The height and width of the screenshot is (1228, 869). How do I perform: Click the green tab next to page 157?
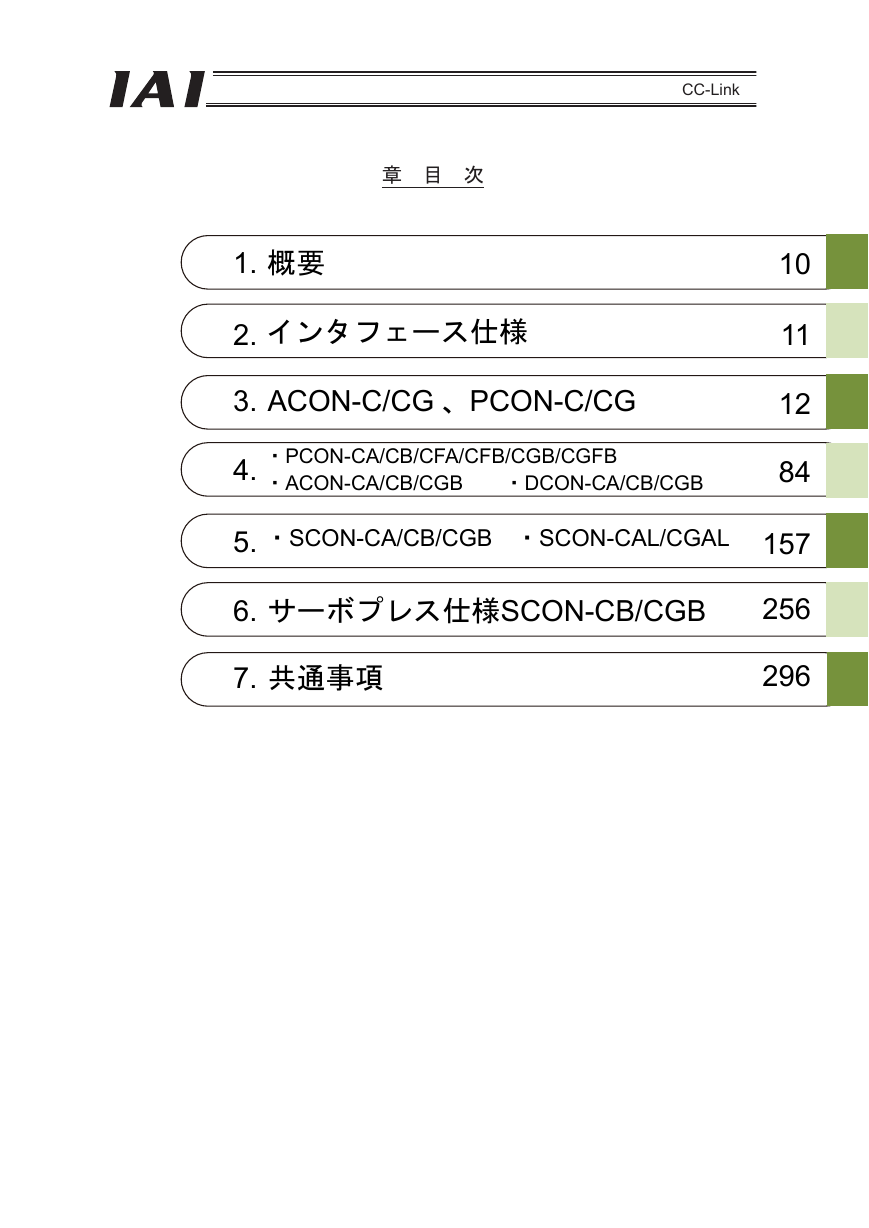tap(847, 540)
